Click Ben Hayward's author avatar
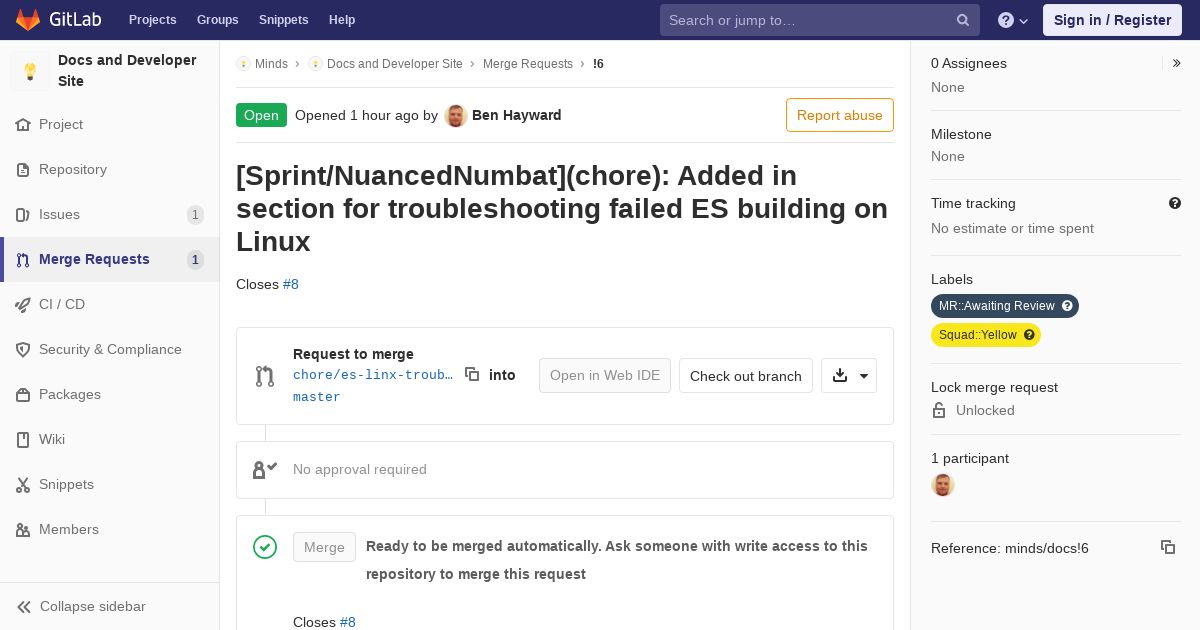This screenshot has width=1200, height=630. 456,115
